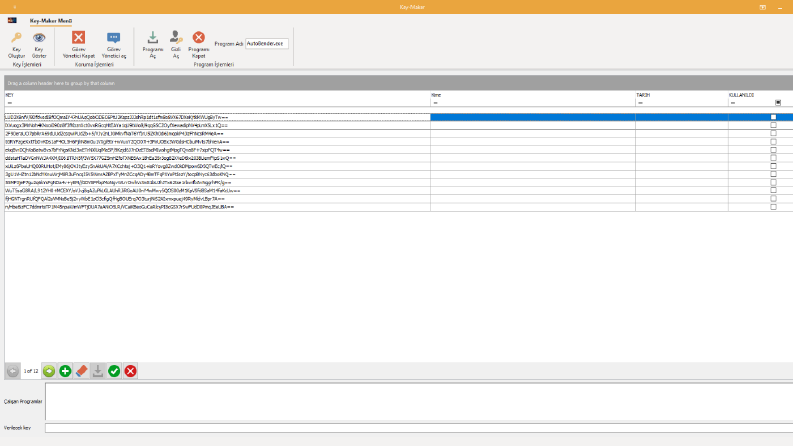Tick KULLANILDI checkbox for key starting 3gUzv
This screenshot has width=793, height=446.
coord(773,174)
